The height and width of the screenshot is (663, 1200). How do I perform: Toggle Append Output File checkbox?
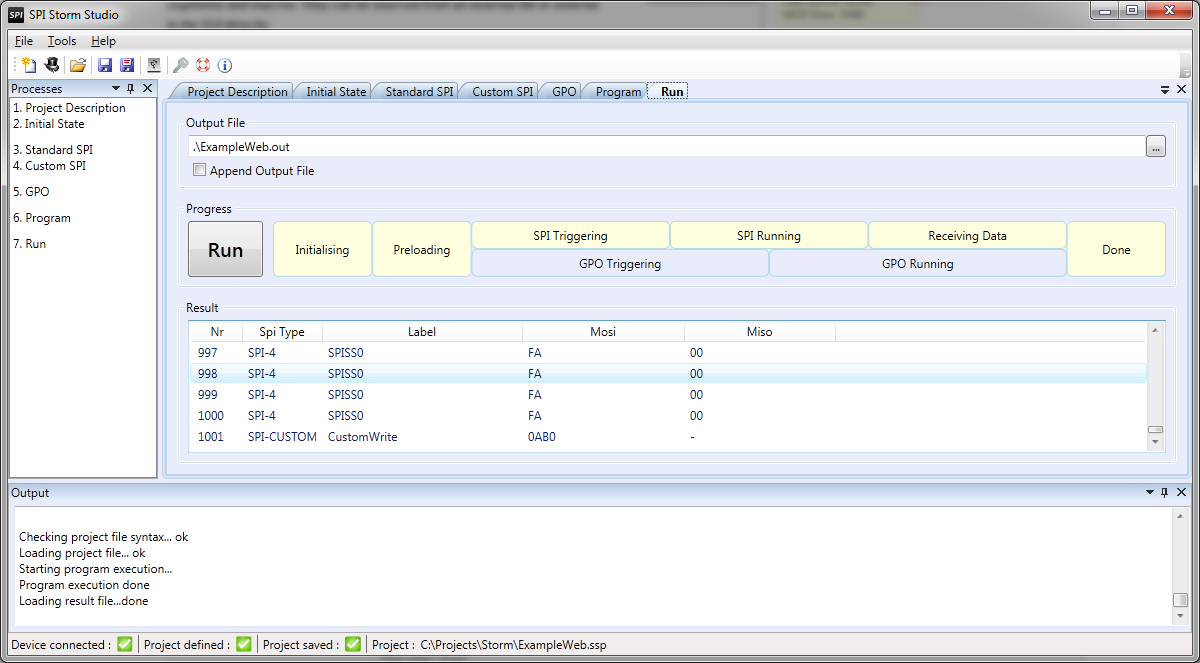tap(199, 171)
